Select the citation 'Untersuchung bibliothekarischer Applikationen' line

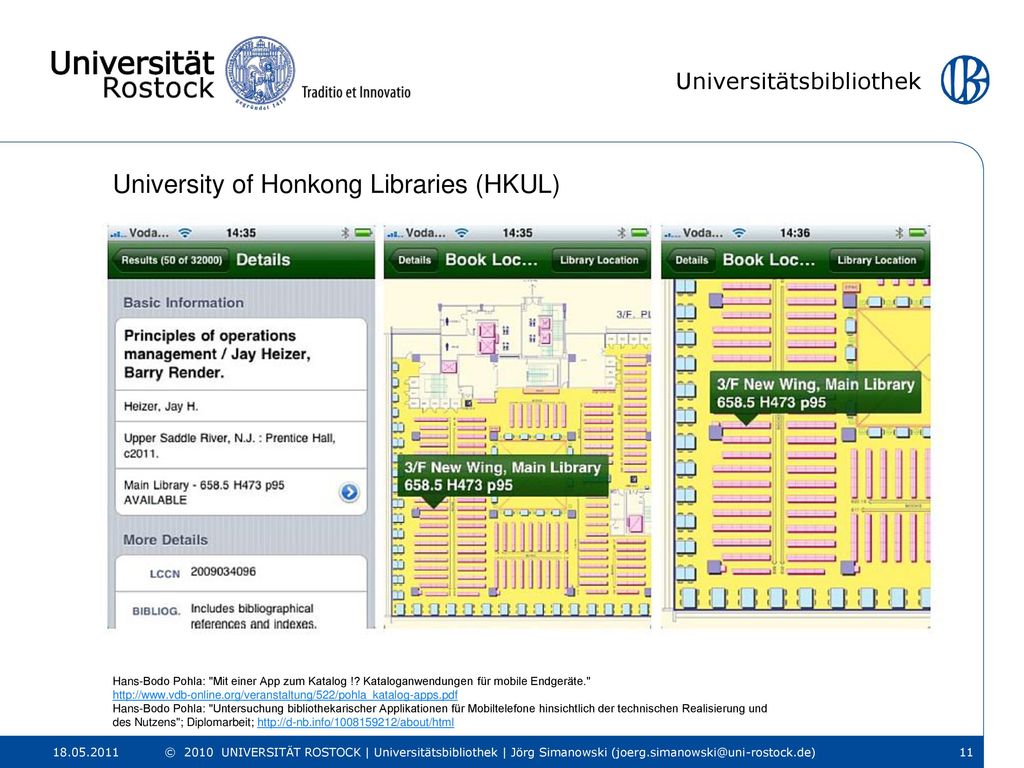pyautogui.click(x=440, y=709)
